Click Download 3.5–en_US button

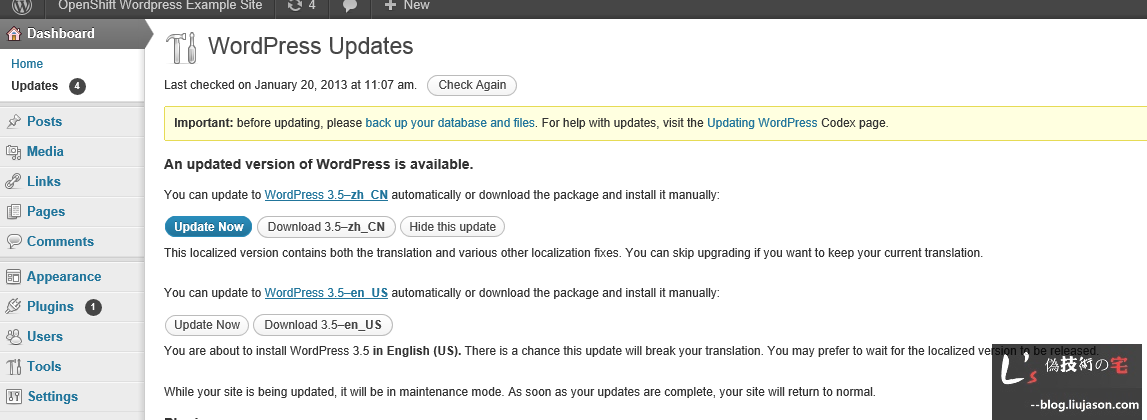click(323, 325)
